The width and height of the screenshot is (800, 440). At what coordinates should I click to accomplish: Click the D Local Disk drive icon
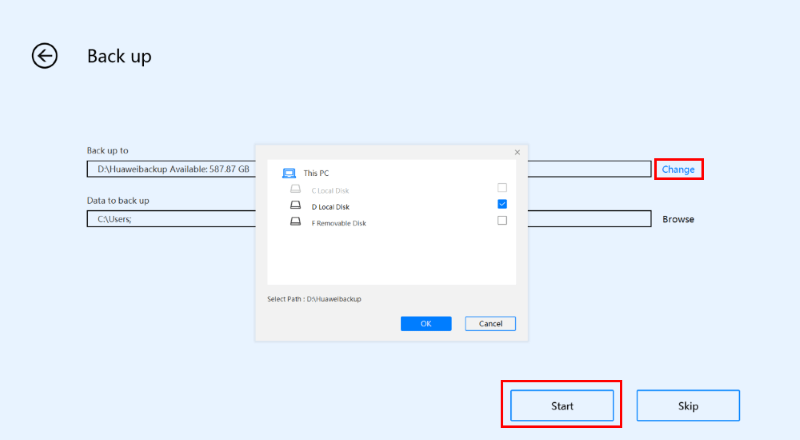click(x=295, y=205)
